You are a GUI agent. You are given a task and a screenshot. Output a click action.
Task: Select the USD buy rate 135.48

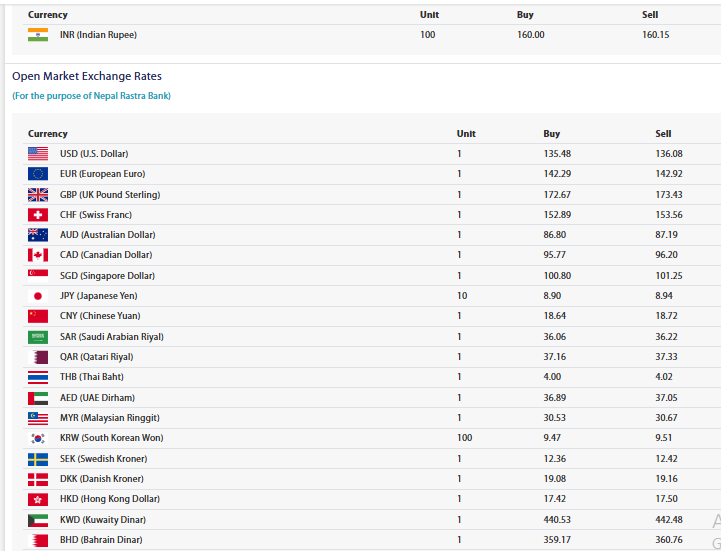click(557, 154)
